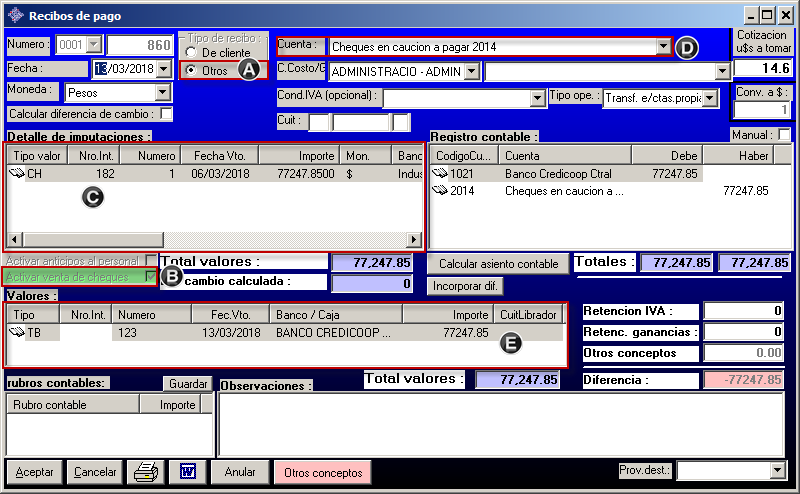
Task: Select the 'Otros' receipt type option
Action: (190, 71)
